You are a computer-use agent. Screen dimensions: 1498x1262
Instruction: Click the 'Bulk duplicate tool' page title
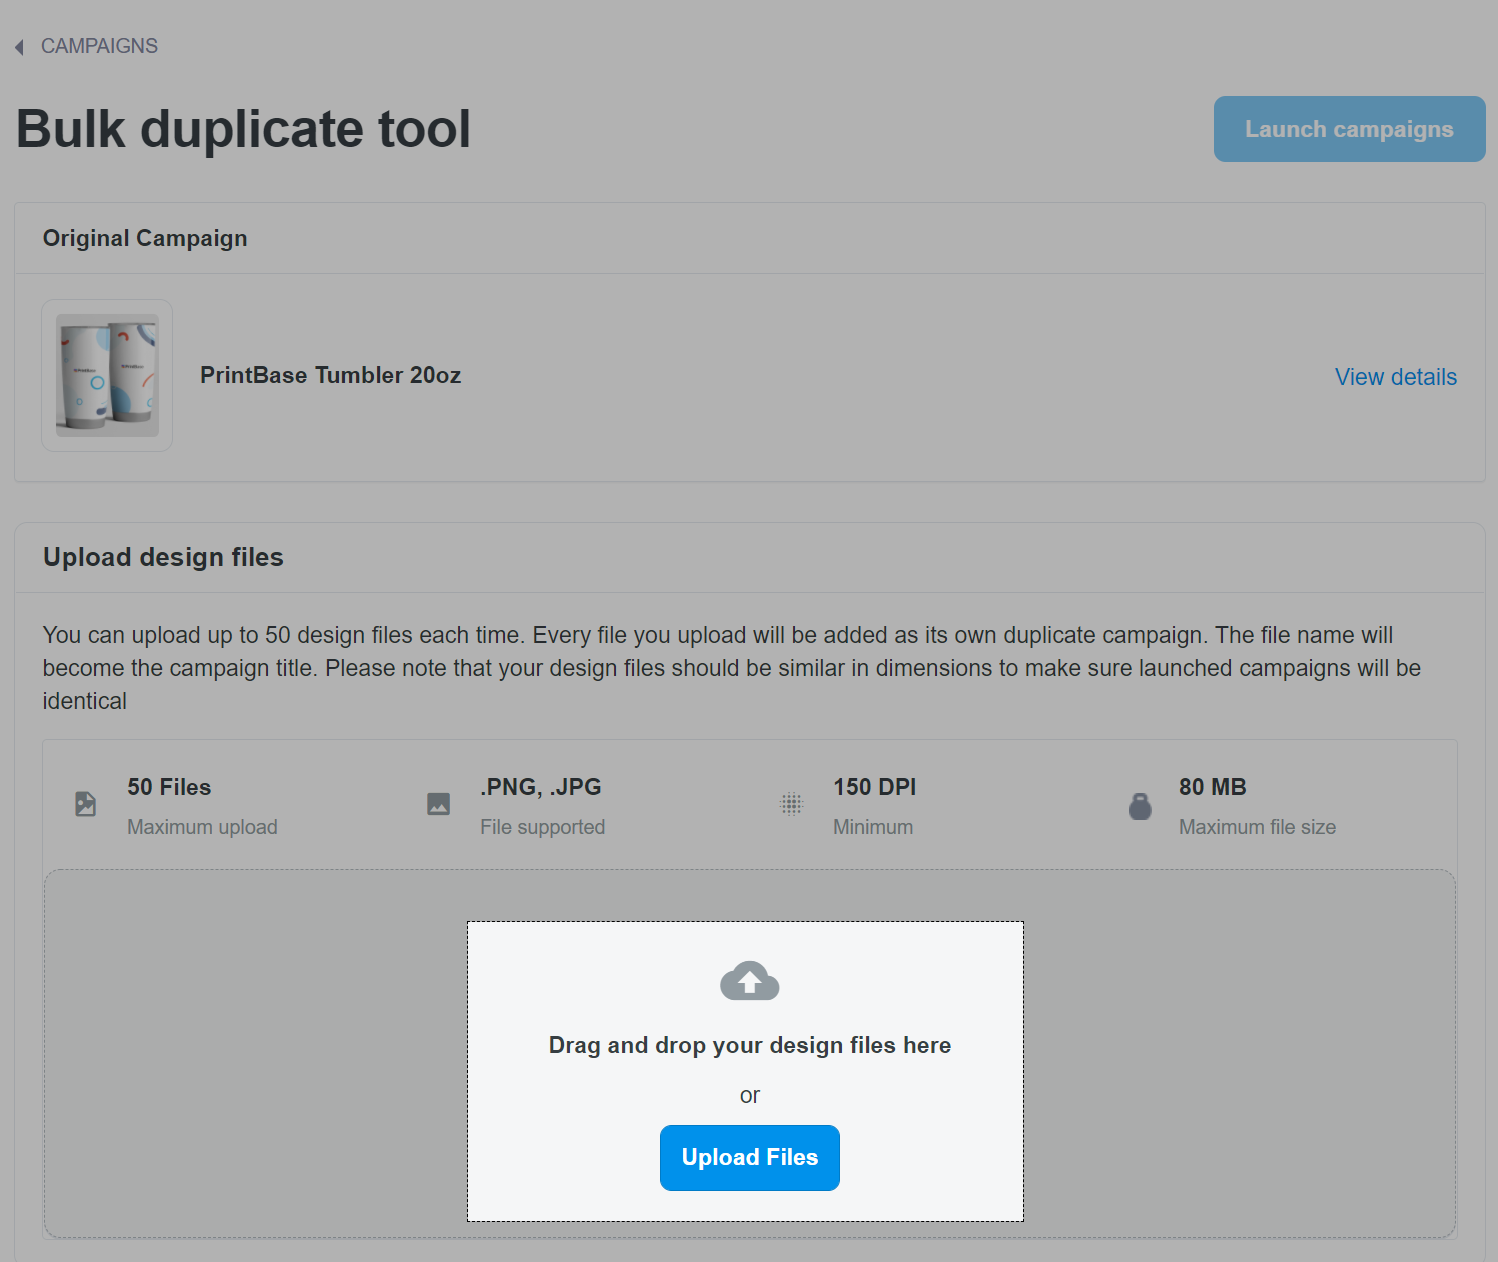(x=243, y=129)
